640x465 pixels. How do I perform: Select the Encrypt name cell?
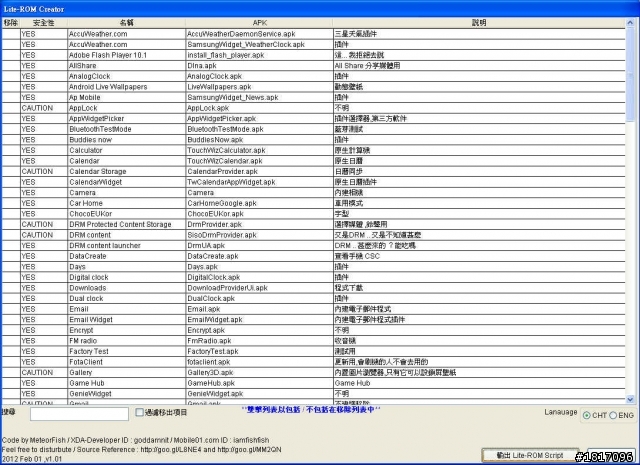pos(126,330)
